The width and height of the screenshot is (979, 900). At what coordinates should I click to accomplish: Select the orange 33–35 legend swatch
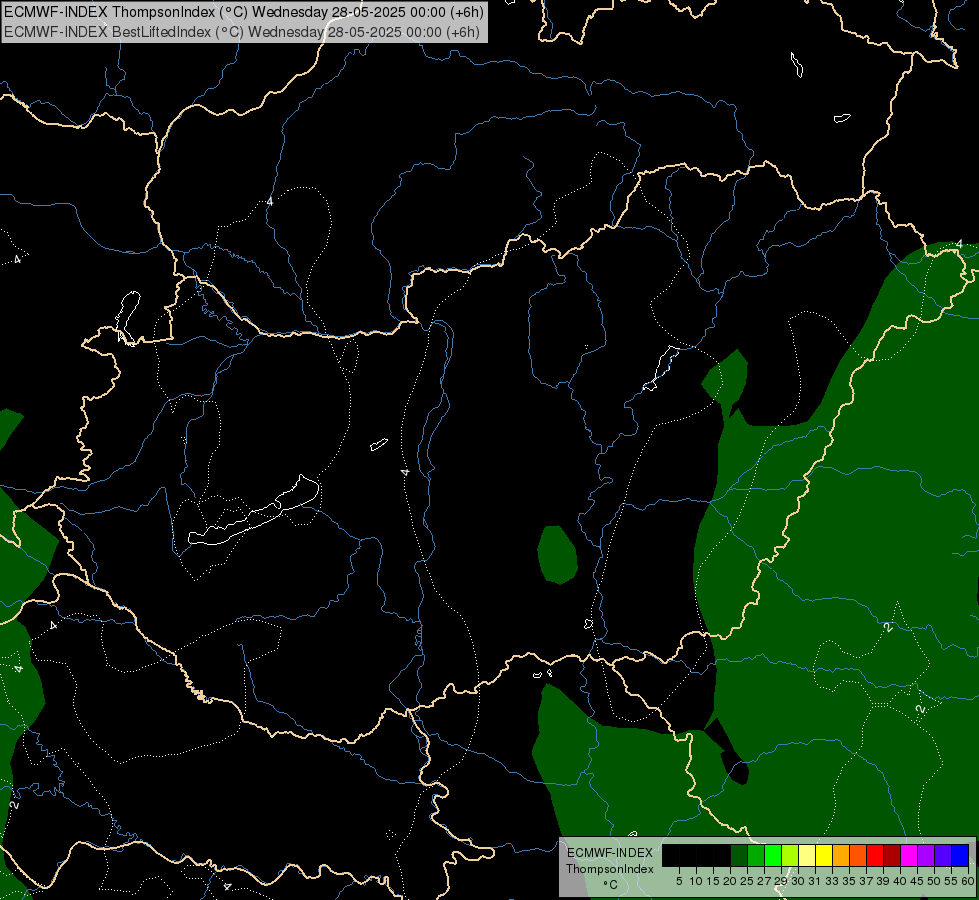841,855
